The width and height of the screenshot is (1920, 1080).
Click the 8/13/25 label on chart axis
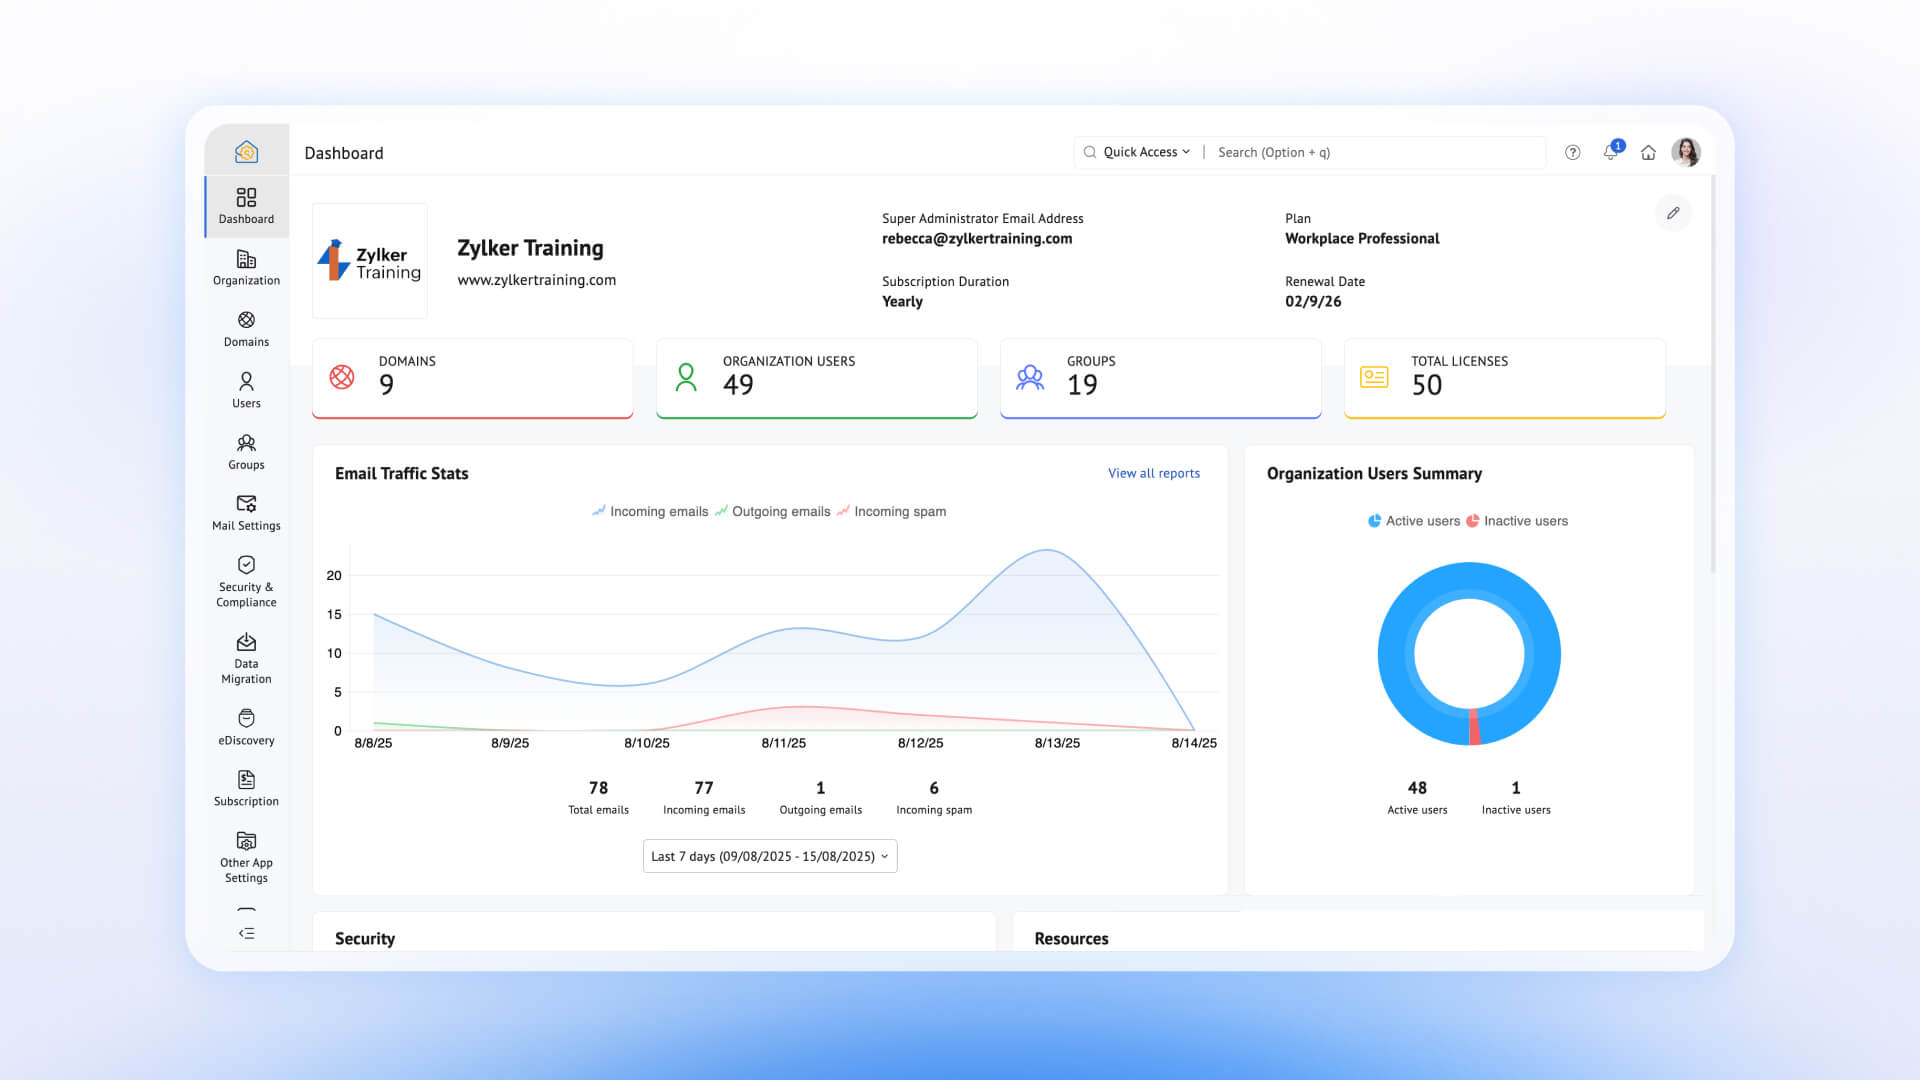1057,743
